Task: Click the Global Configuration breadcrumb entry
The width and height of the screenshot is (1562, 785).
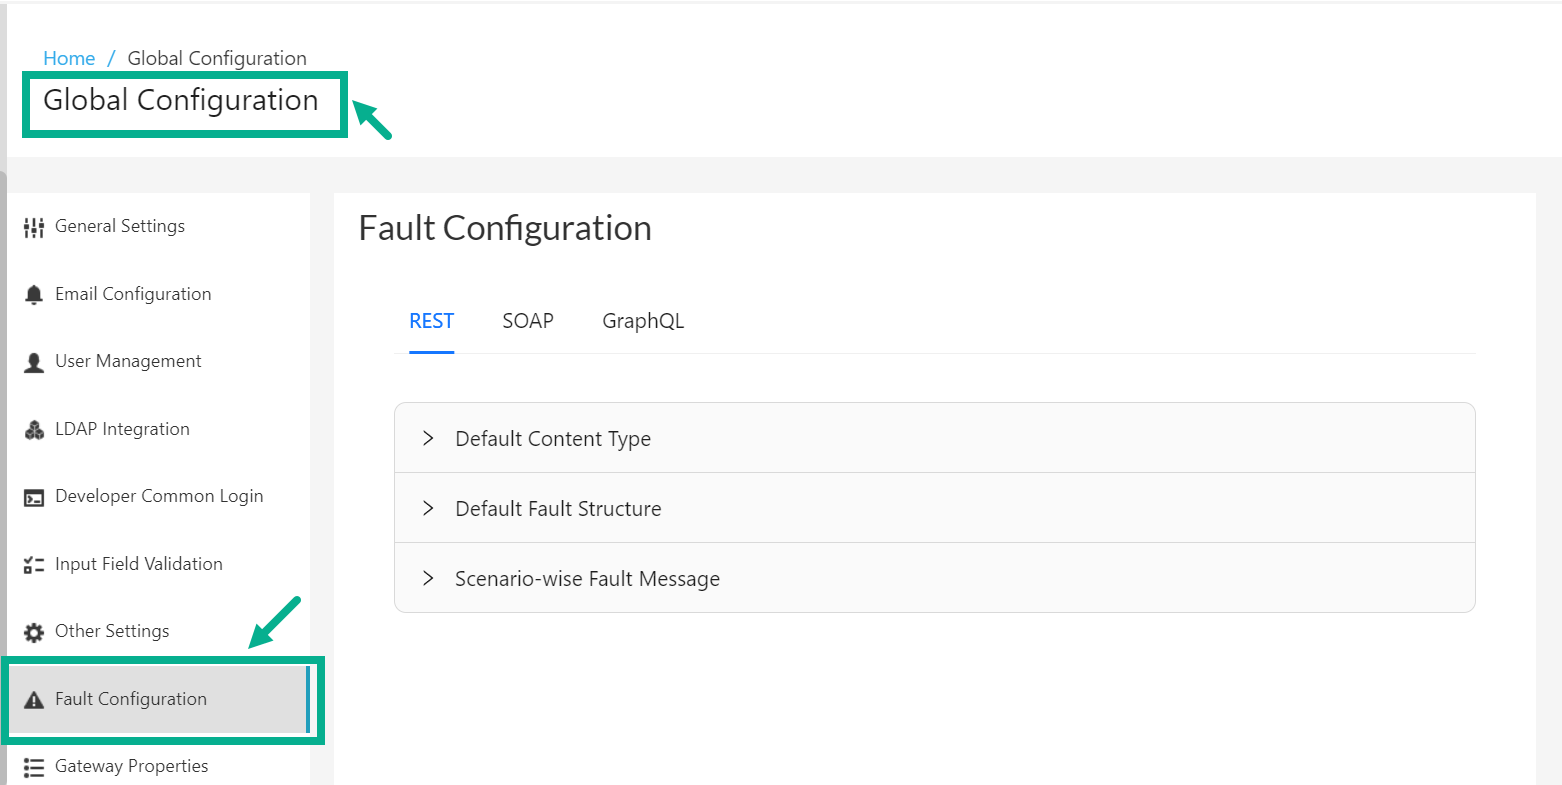Action: point(216,57)
